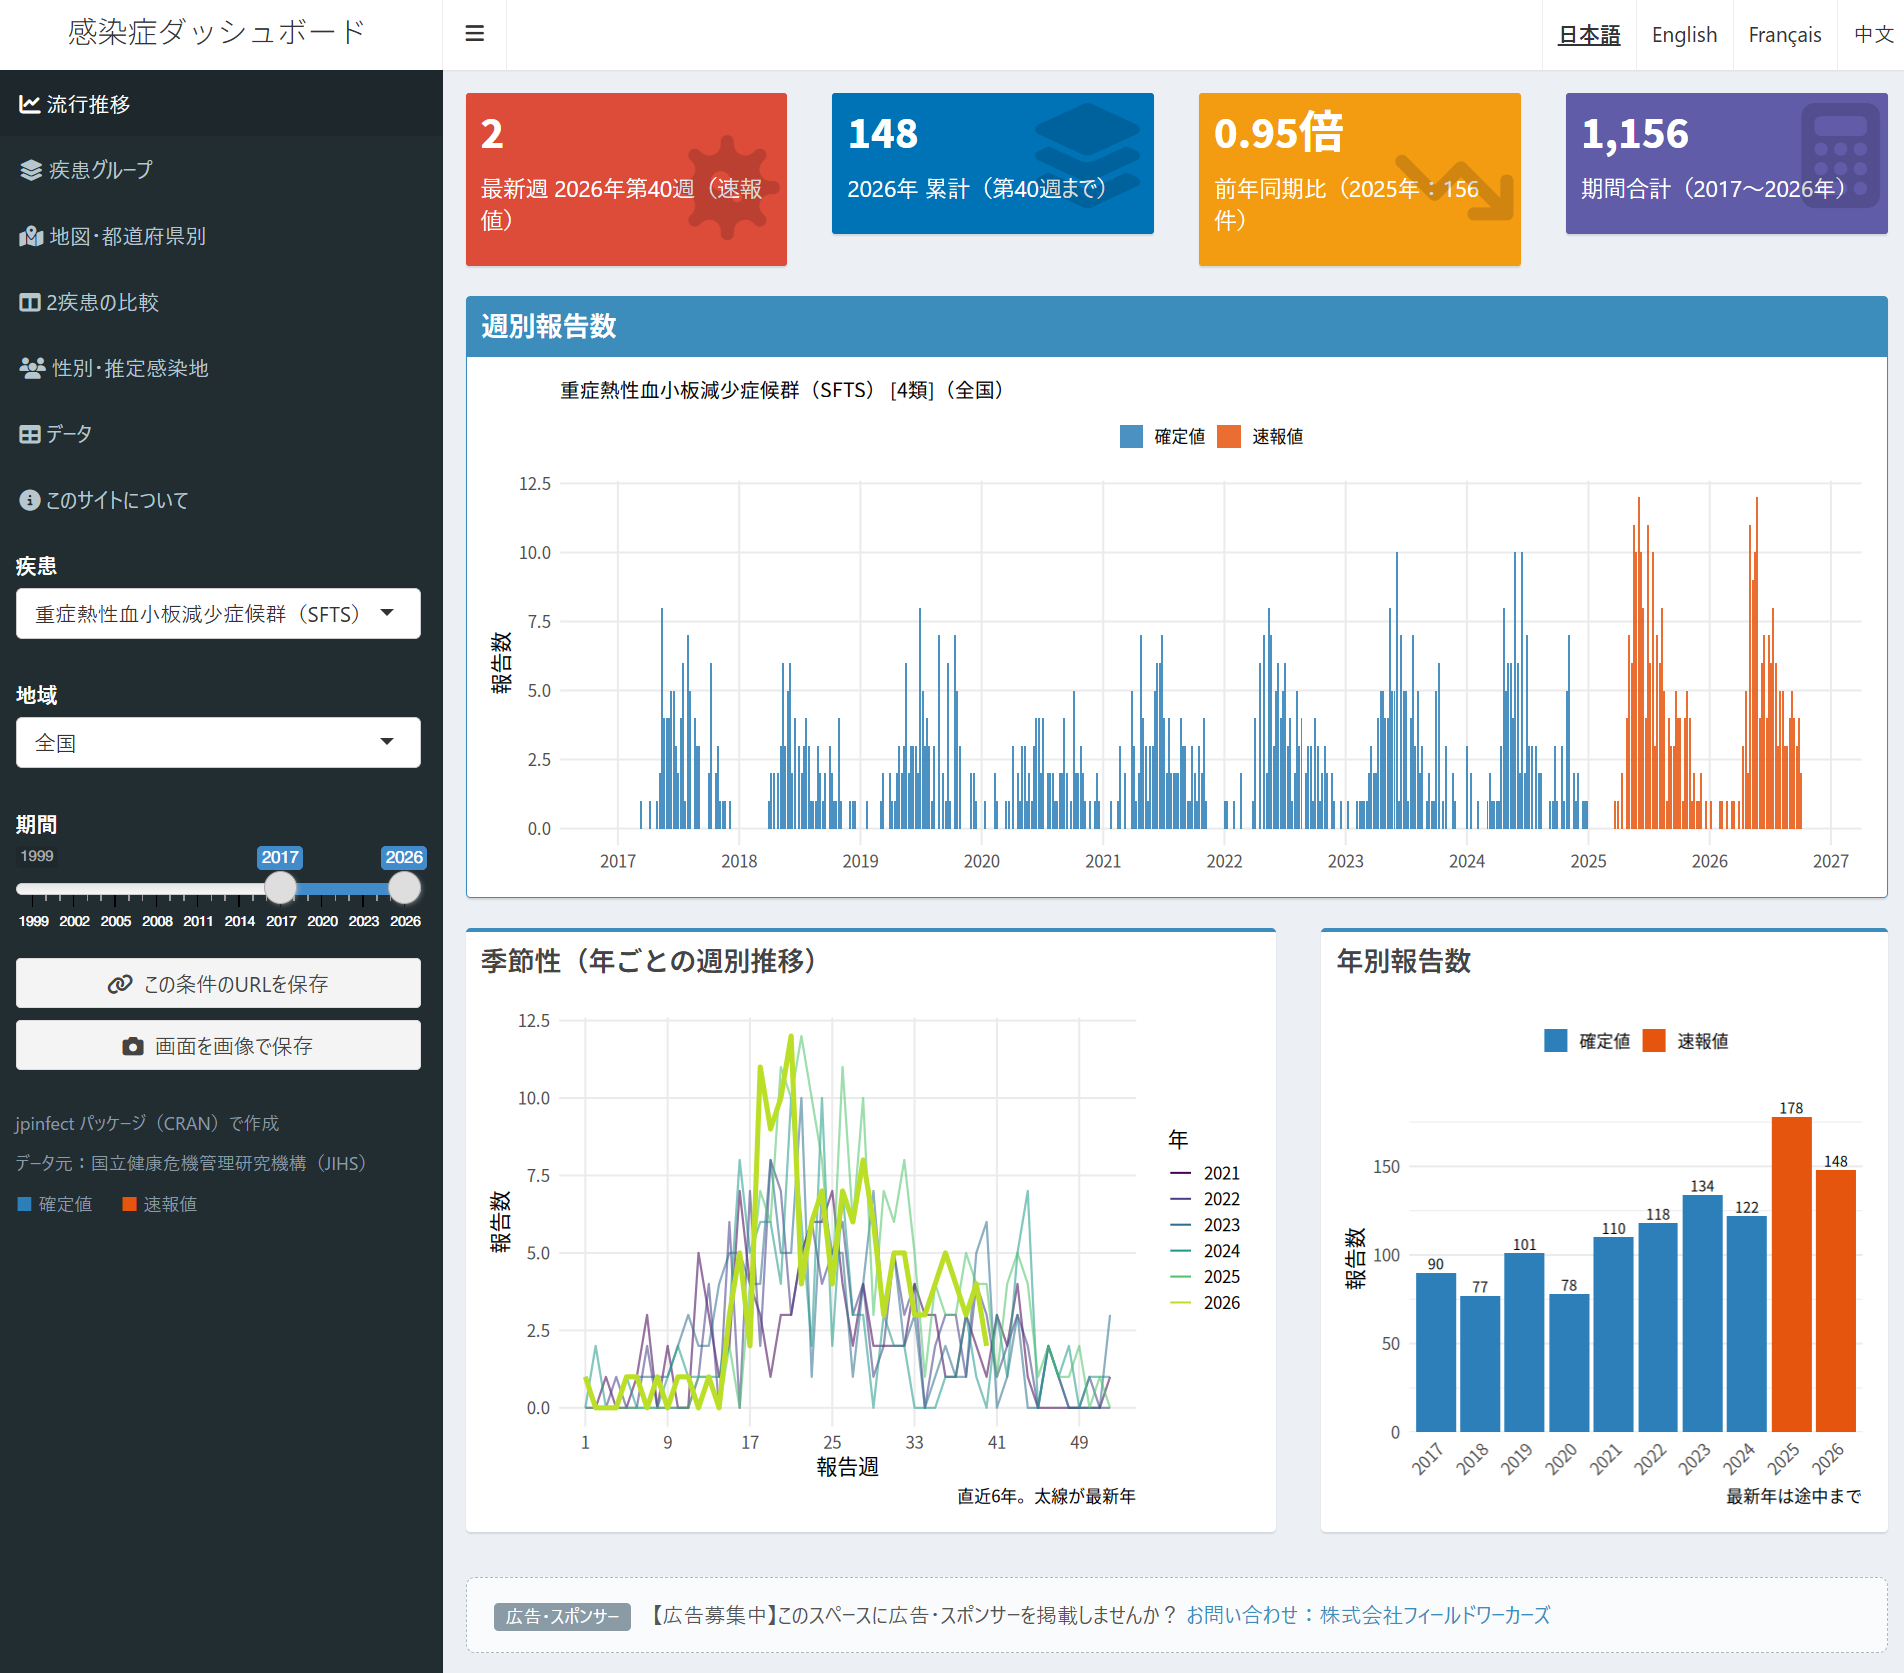Screen dimensions: 1904x1673
Task: Click the link icon in URL save button
Action: (x=120, y=984)
